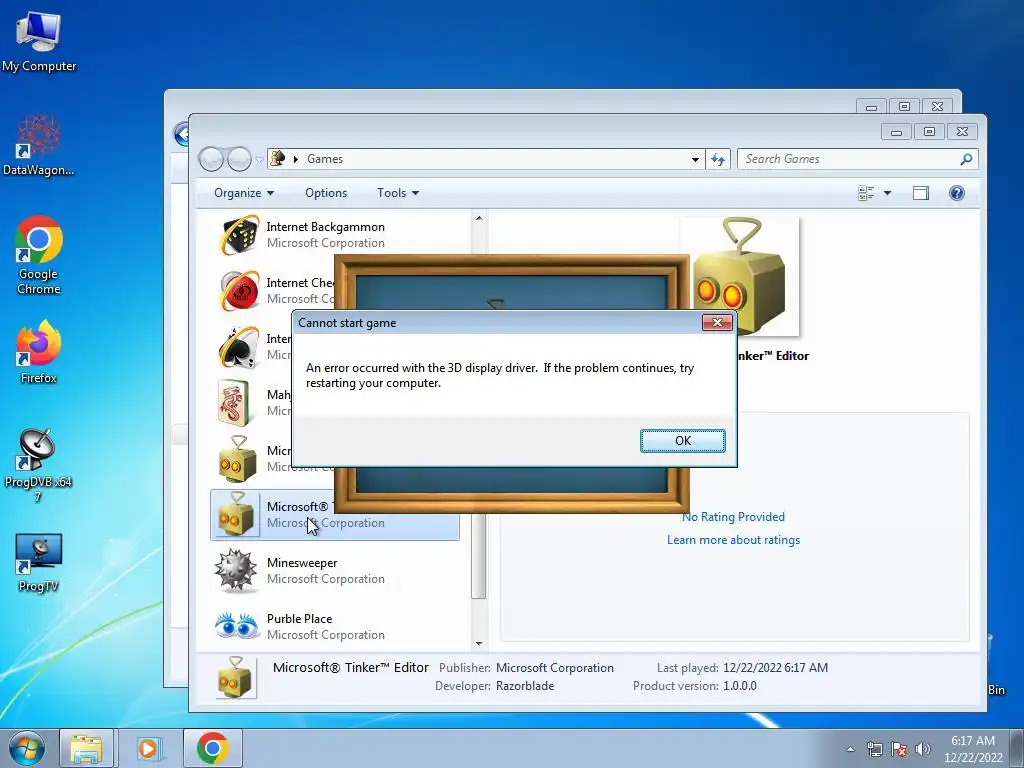Open Windows Media Player from taskbar
Viewport: 1024px width, 768px height.
click(148, 748)
